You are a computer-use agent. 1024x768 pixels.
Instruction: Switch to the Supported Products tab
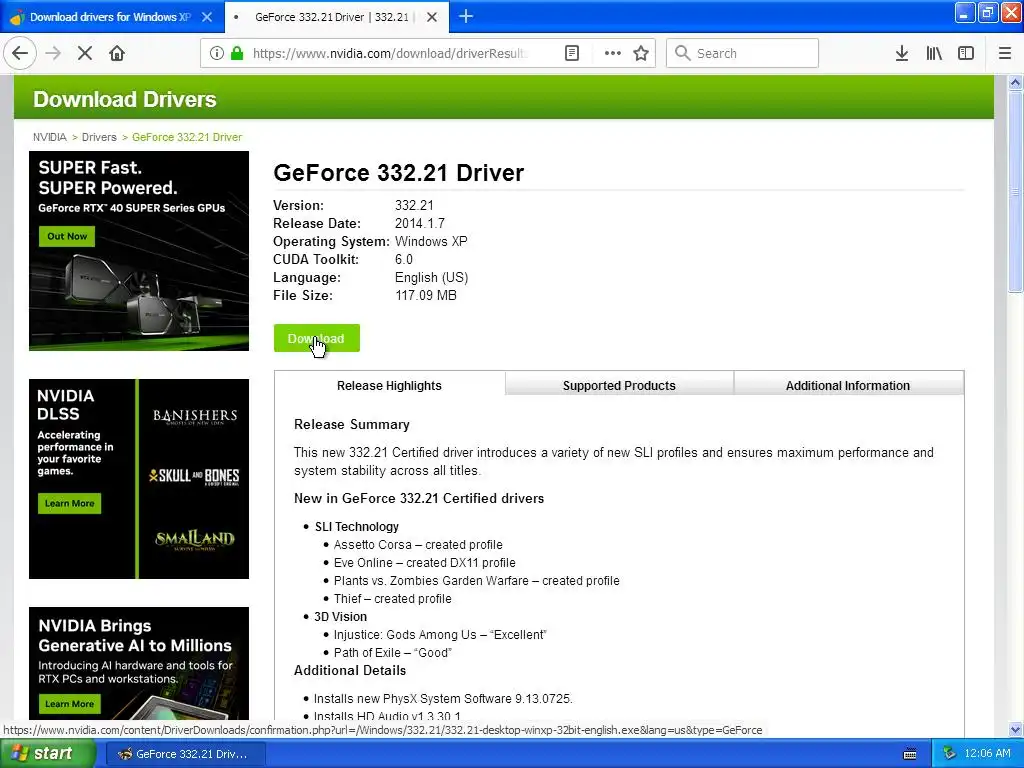click(619, 385)
